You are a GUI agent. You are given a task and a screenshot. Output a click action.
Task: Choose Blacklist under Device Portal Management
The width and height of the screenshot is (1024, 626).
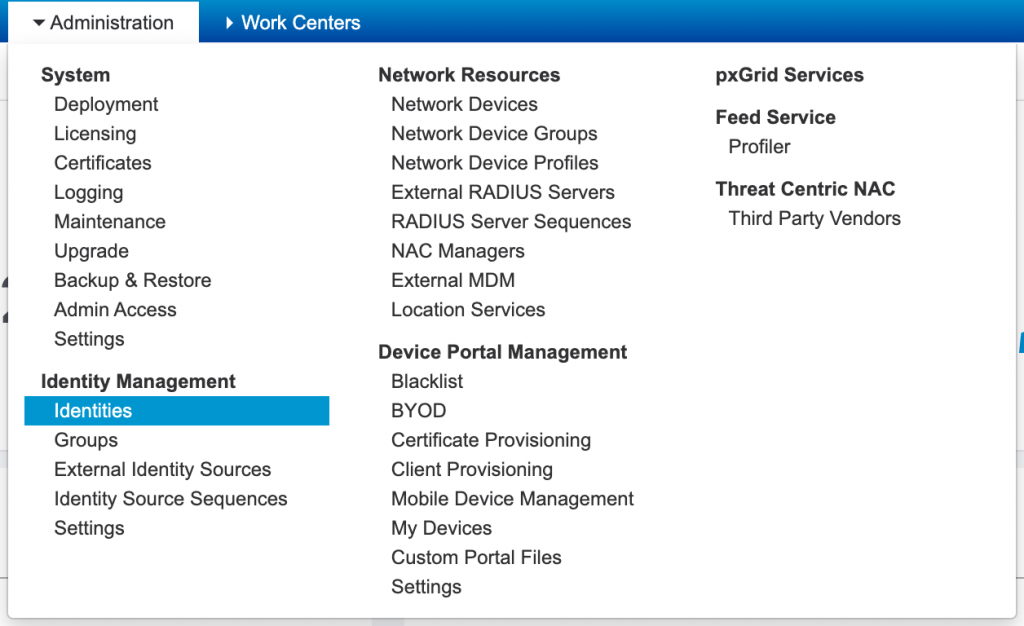(x=427, y=381)
